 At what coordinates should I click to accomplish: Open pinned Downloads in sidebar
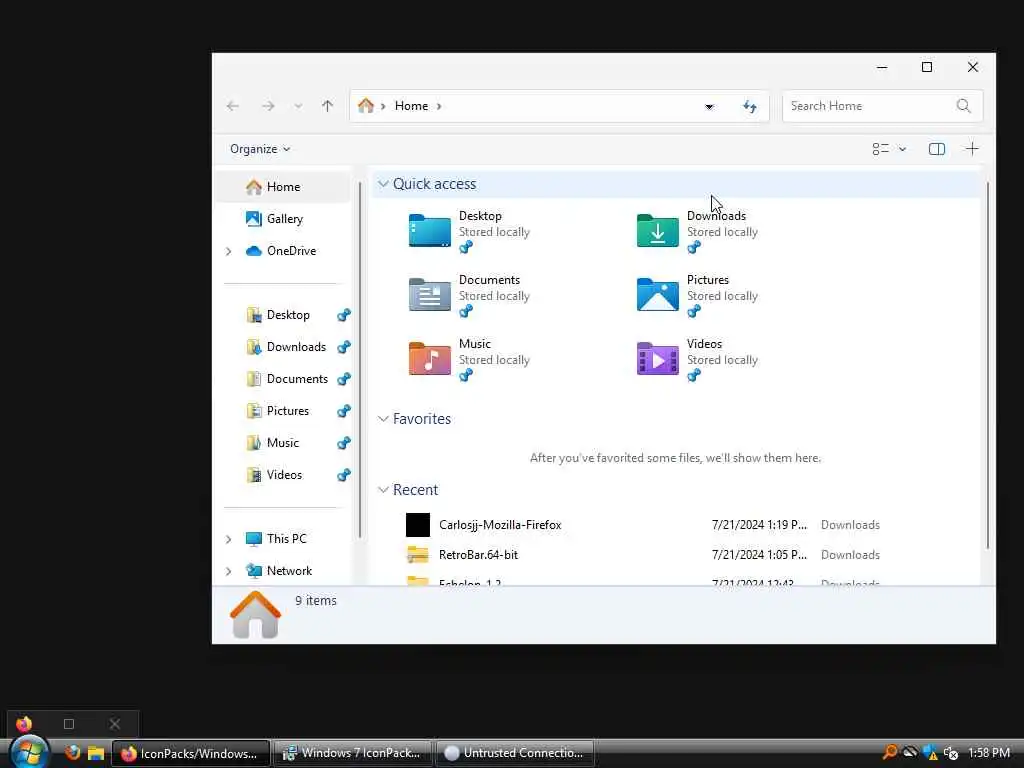click(x=296, y=347)
